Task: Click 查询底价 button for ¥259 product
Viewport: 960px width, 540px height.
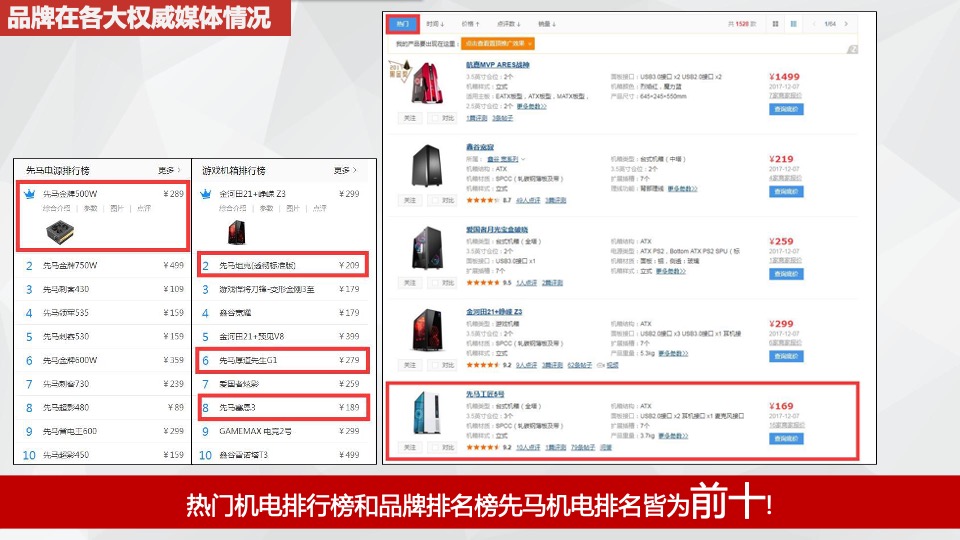Action: [x=786, y=274]
